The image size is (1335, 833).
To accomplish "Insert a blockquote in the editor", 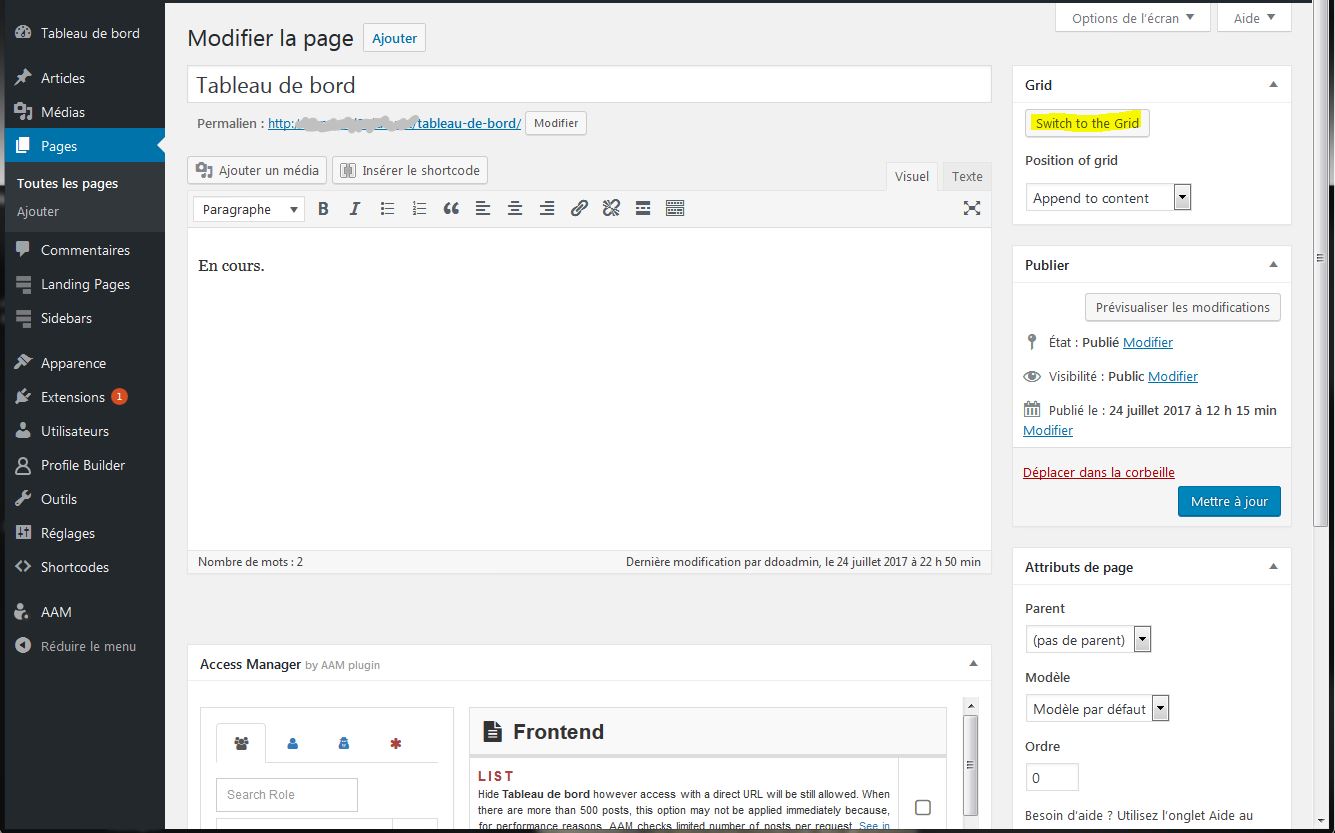I will point(451,209).
